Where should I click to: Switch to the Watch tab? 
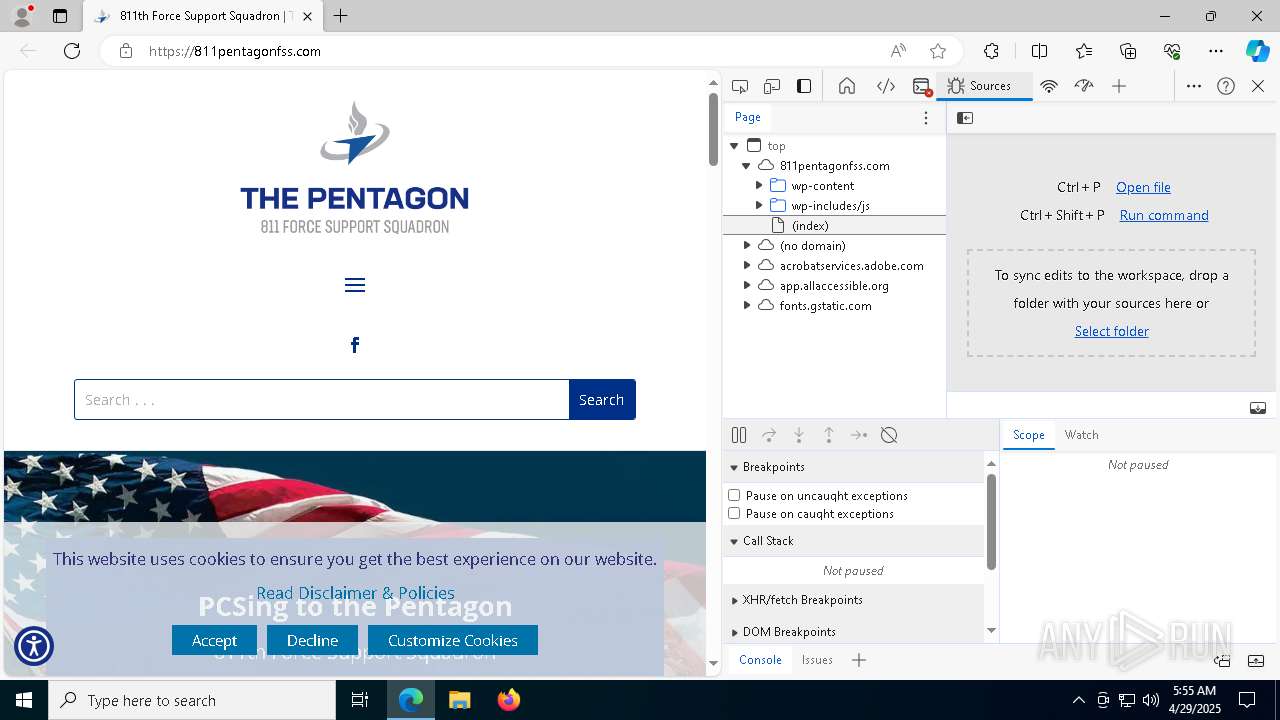pos(1082,435)
